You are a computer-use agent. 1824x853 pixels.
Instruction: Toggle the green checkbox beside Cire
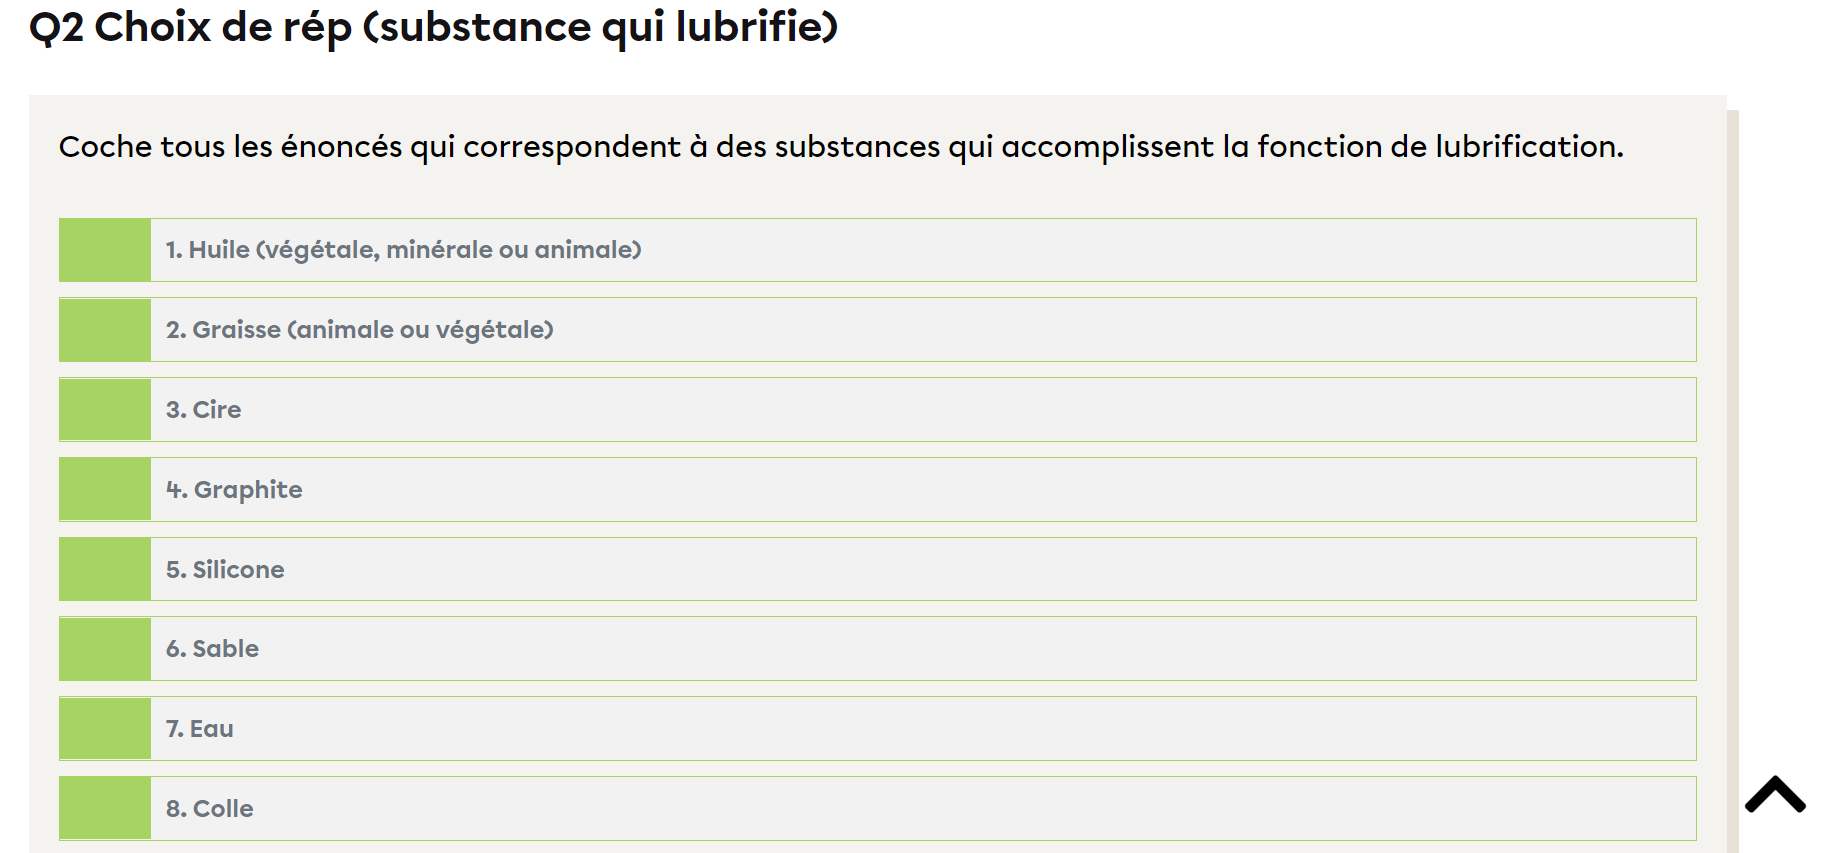click(105, 410)
